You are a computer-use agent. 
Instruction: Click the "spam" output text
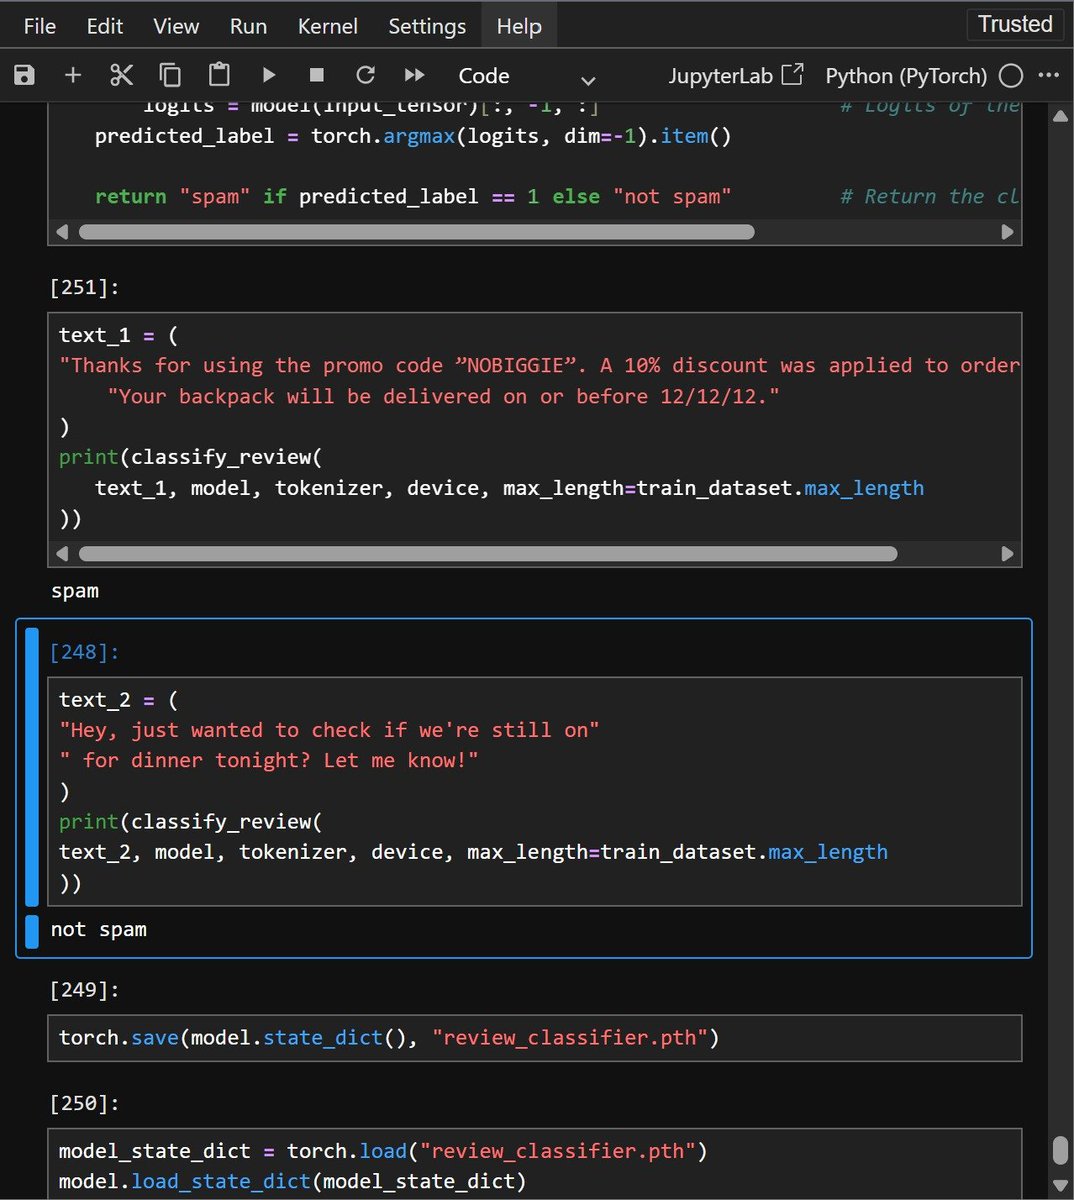(x=75, y=591)
